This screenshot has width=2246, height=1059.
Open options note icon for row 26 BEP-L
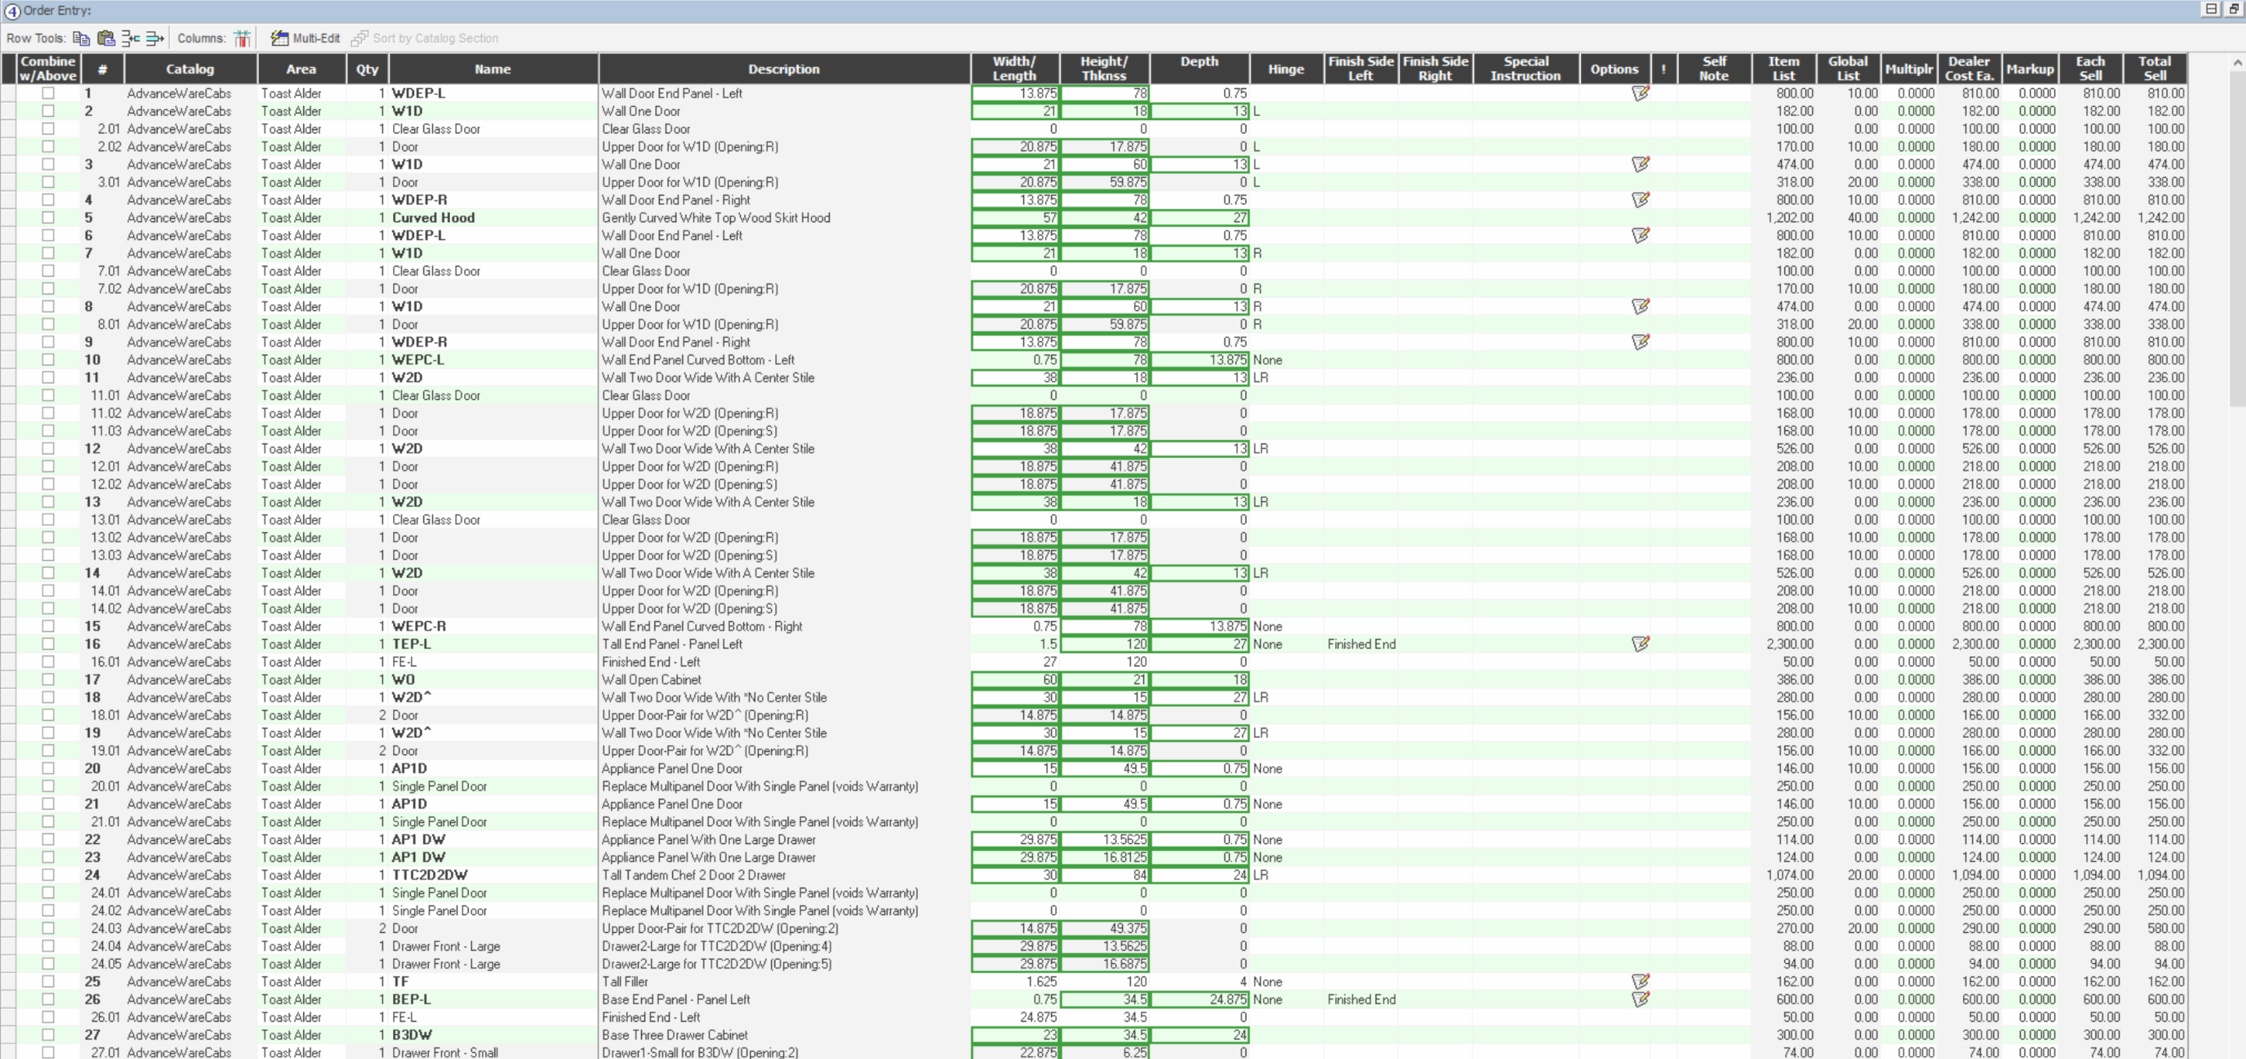click(1640, 999)
